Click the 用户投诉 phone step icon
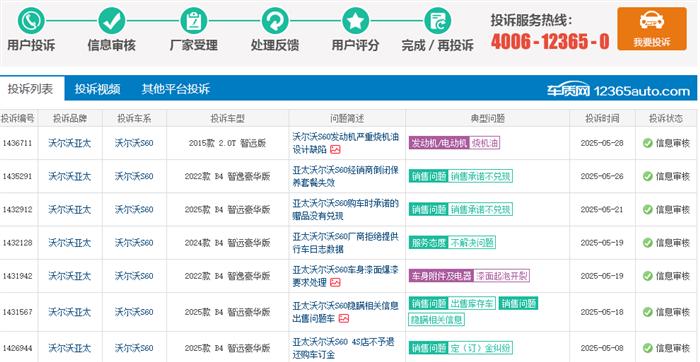700x362 pixels. (31, 21)
